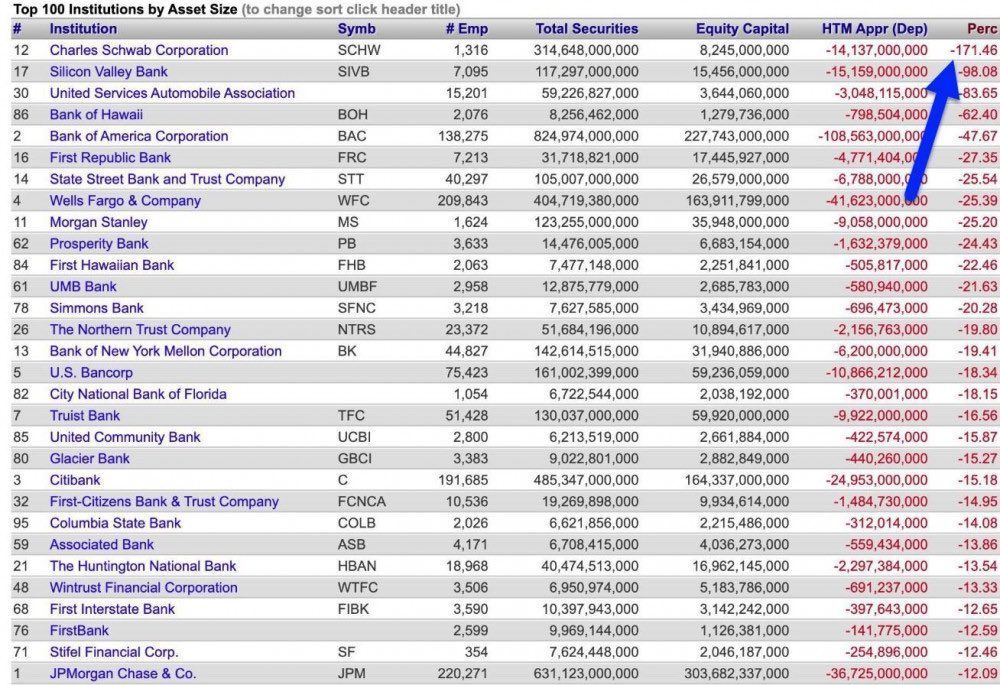Open the U.S. Bancorp link
The image size is (1000, 685).
click(91, 372)
